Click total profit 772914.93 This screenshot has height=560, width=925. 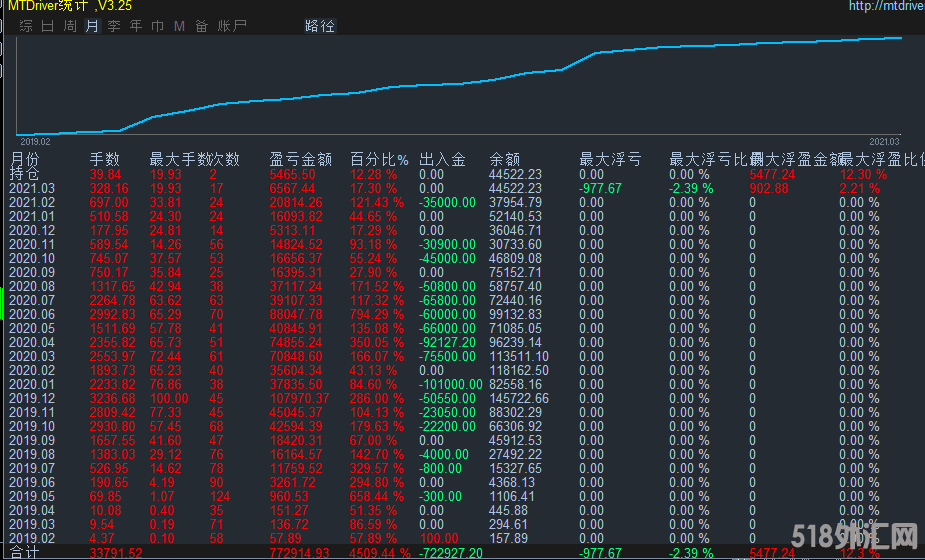299,554
